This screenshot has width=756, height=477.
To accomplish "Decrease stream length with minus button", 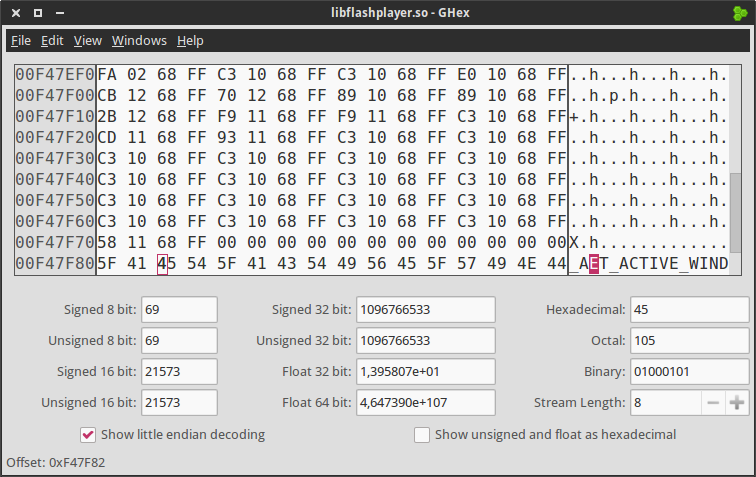I will pos(713,402).
